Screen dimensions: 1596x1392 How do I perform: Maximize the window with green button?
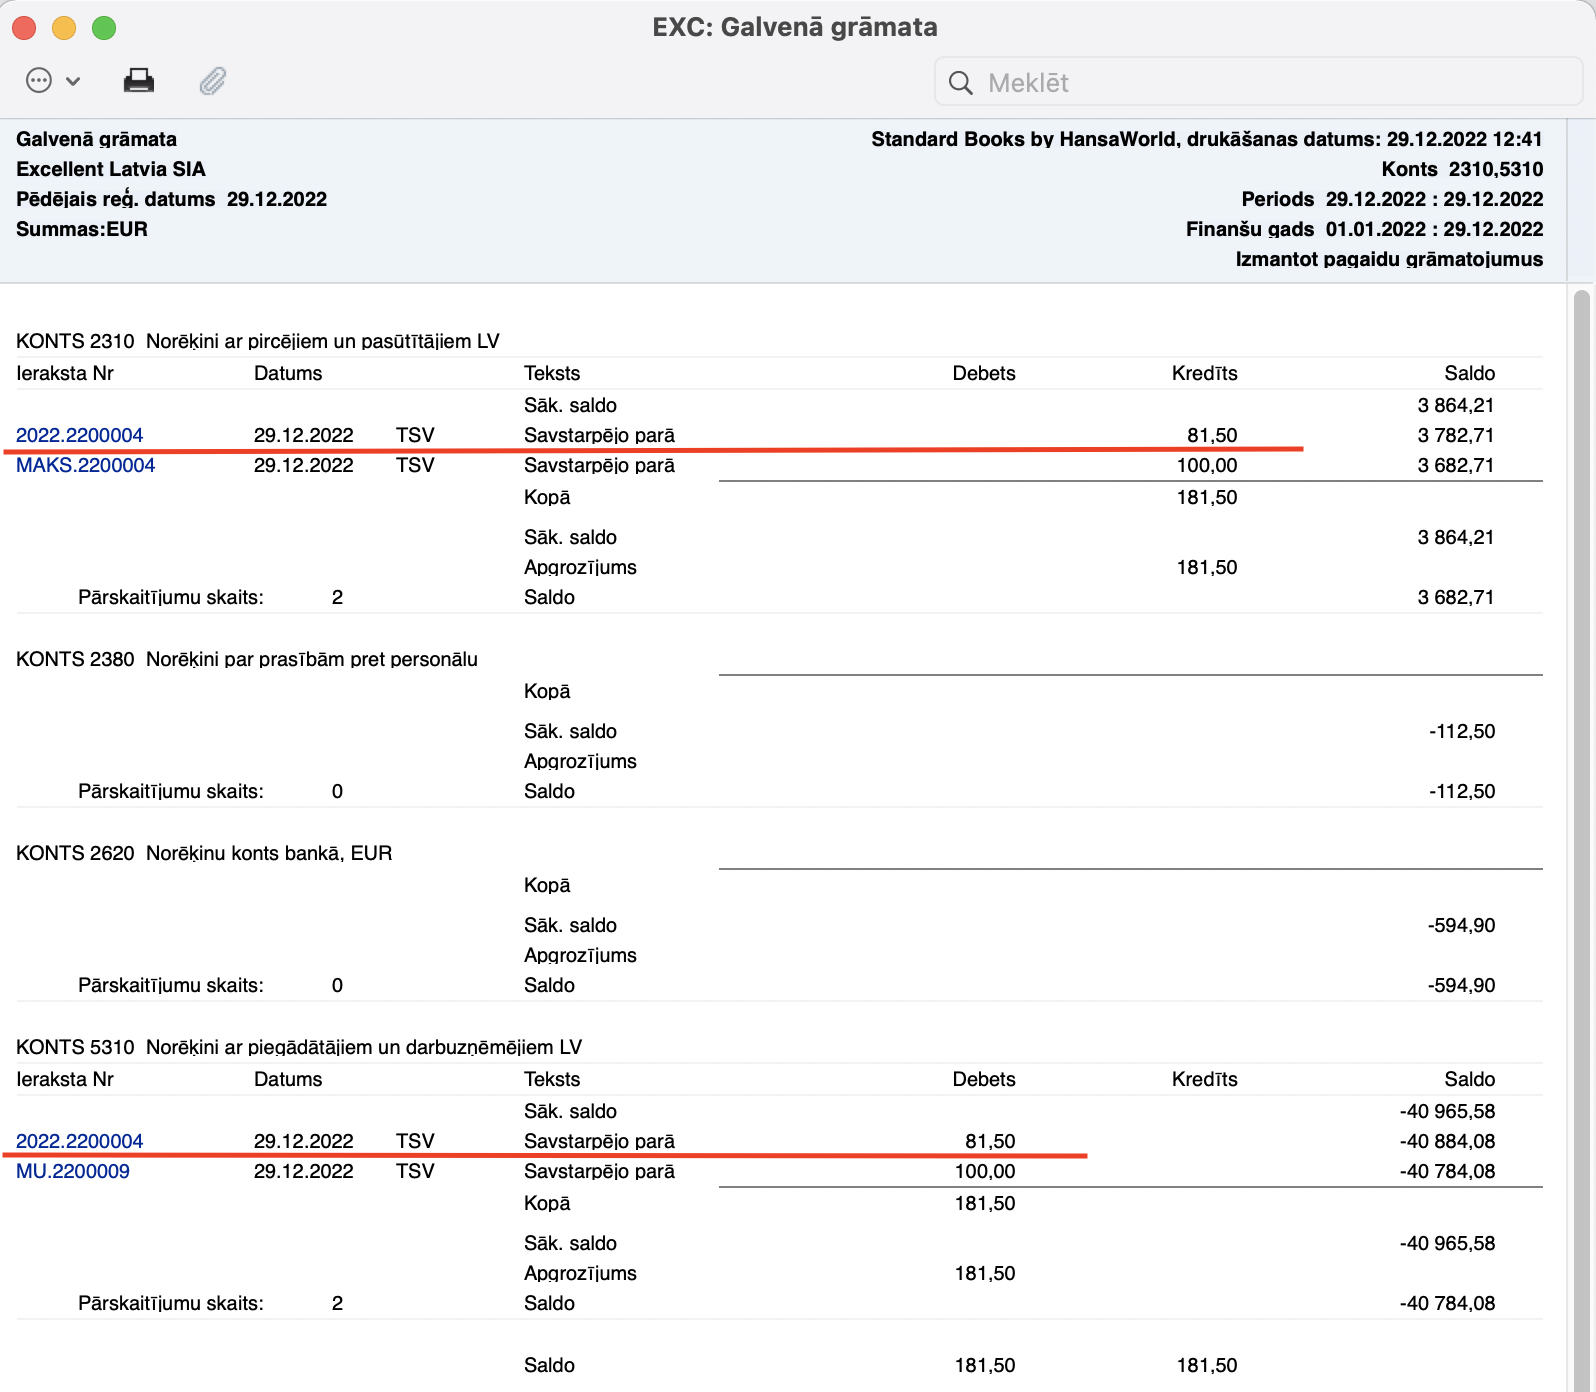[x=104, y=28]
